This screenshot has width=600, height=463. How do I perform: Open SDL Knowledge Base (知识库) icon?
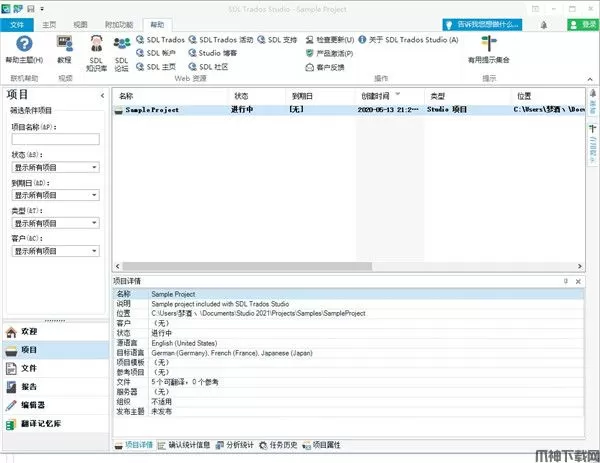pos(96,53)
